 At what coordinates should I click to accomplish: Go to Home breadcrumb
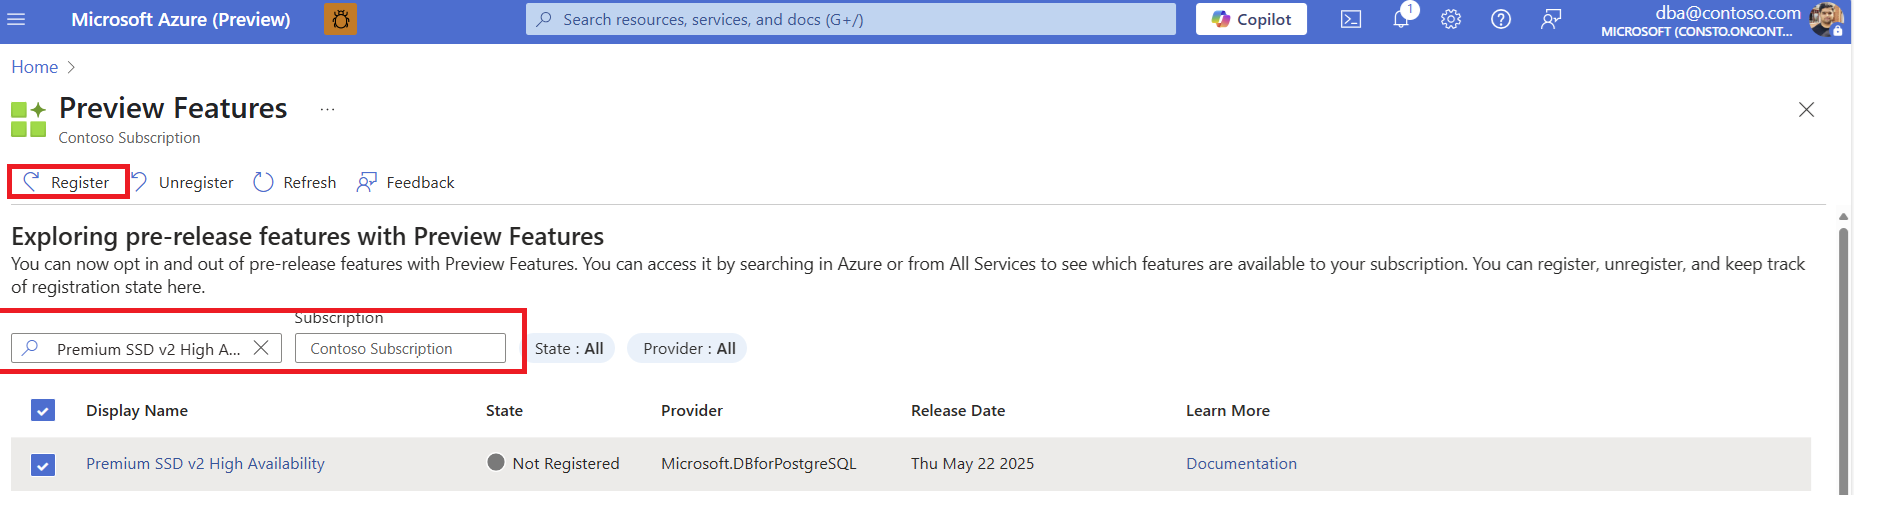click(x=35, y=67)
